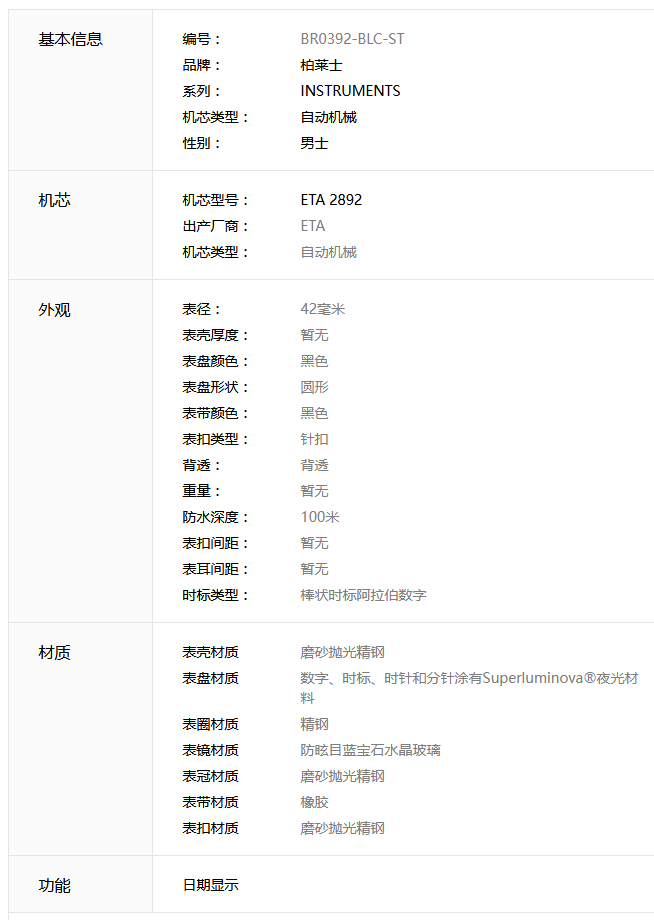Click the brand link 柏莱士
This screenshot has height=920, width=654.
pos(321,65)
